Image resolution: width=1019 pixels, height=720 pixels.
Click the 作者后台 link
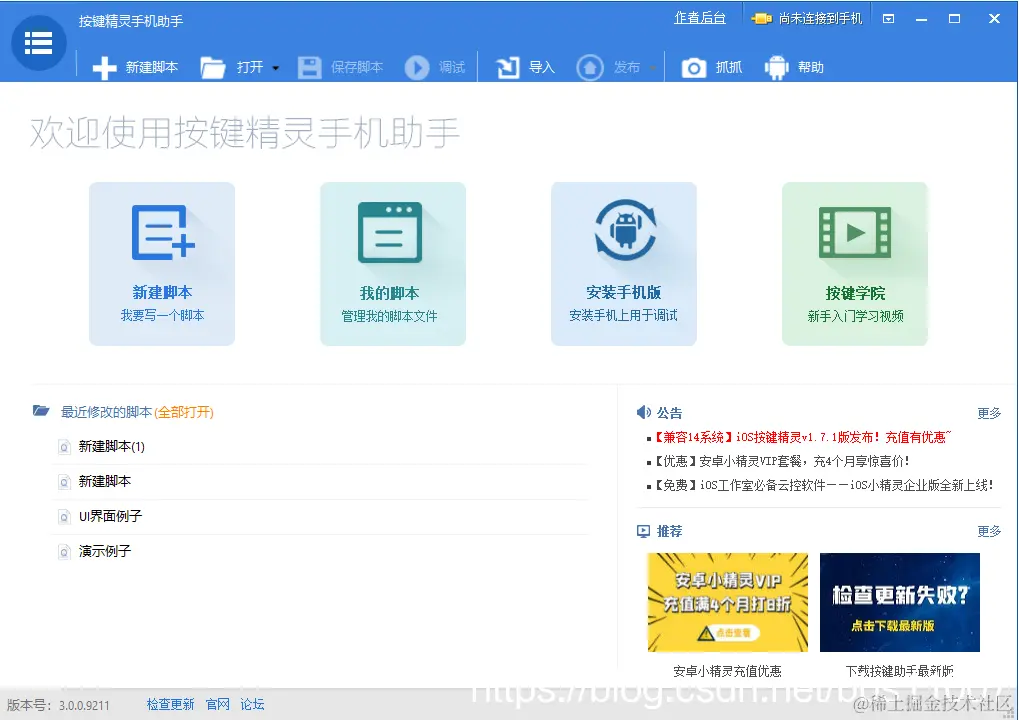pyautogui.click(x=700, y=18)
